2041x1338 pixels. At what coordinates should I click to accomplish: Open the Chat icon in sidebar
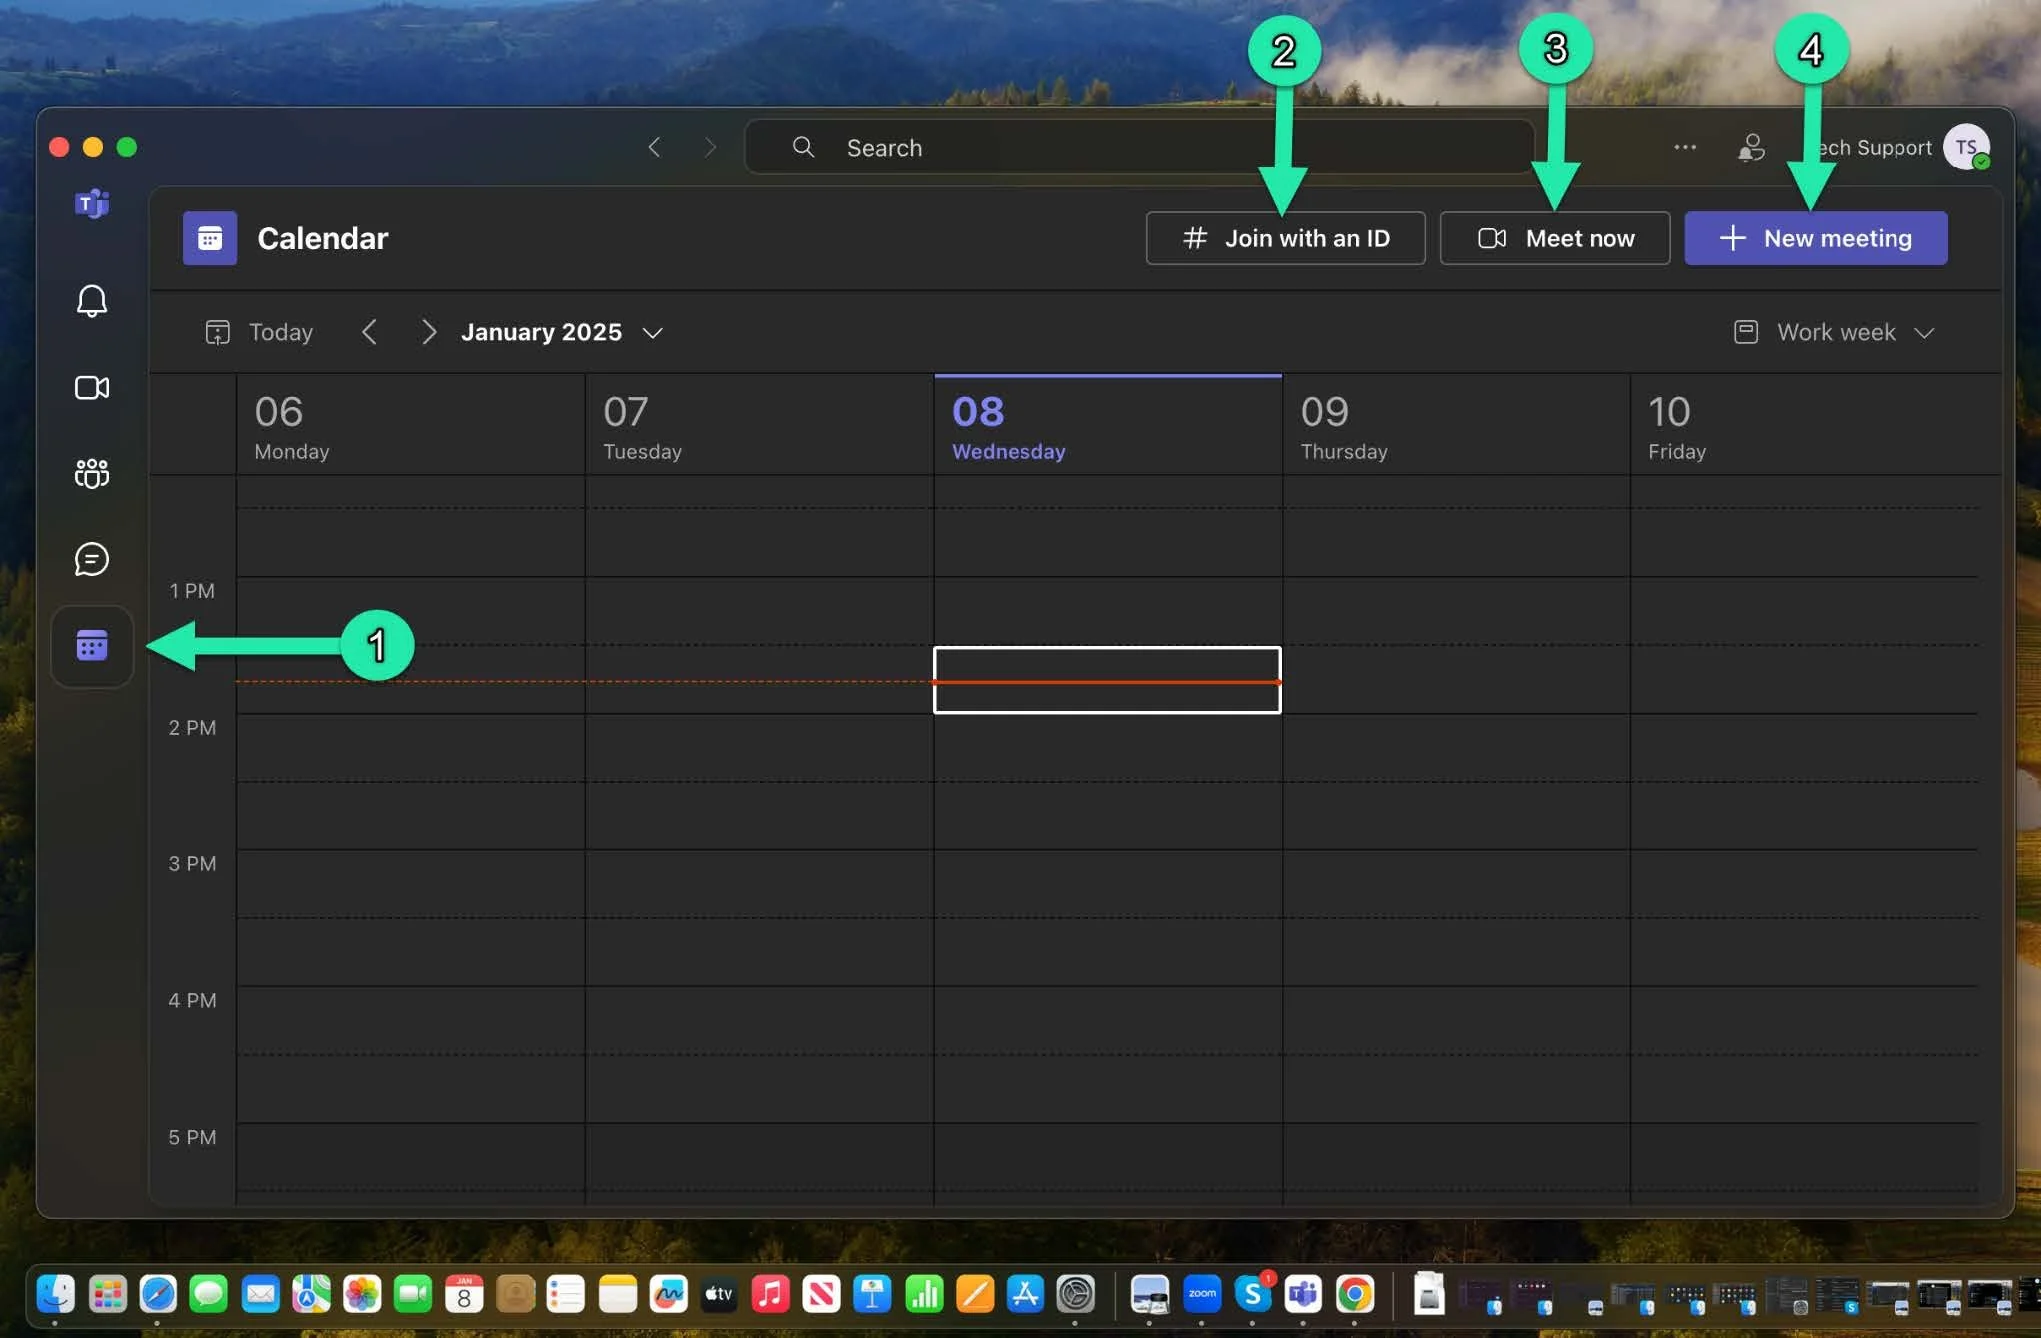91,559
